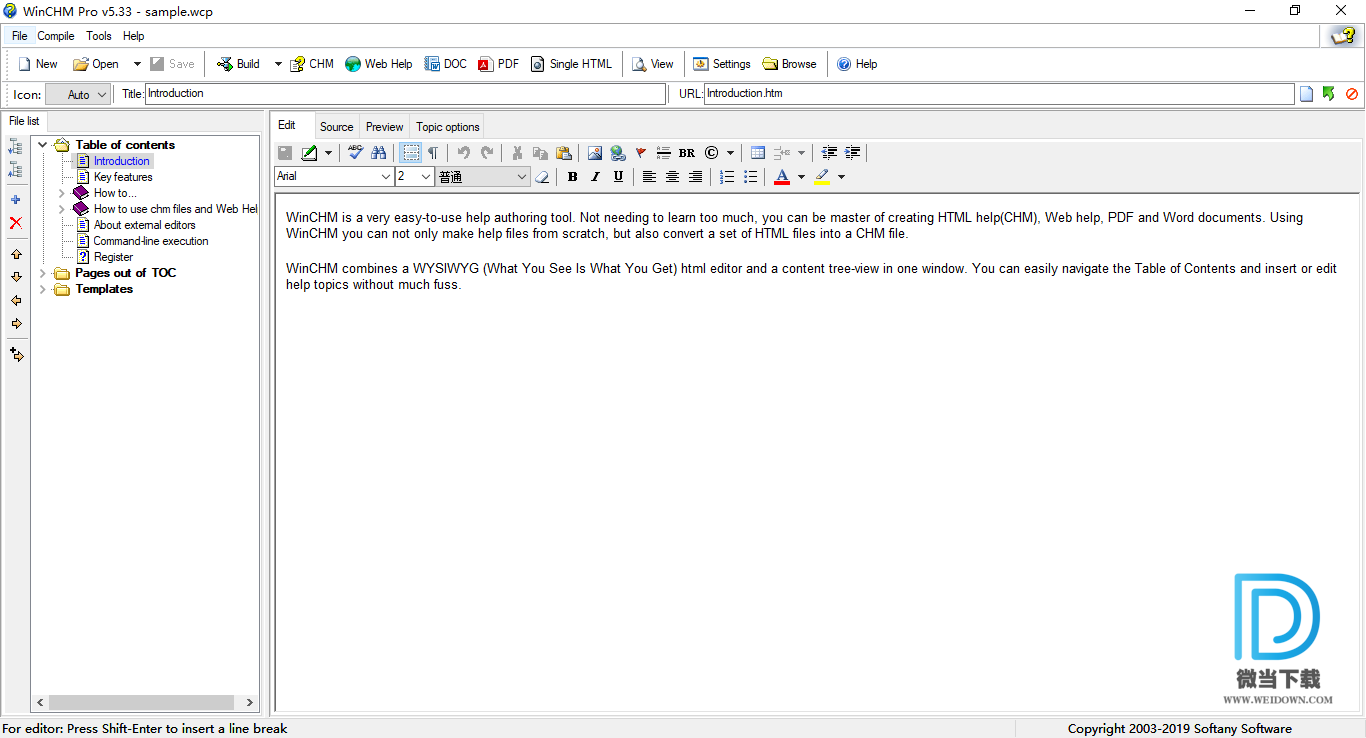Align text right

pos(695,177)
